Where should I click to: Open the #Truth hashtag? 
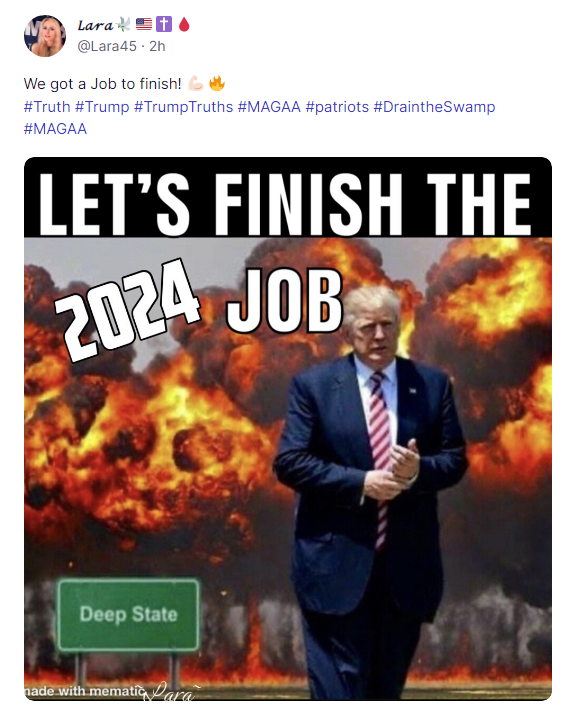click(x=47, y=107)
